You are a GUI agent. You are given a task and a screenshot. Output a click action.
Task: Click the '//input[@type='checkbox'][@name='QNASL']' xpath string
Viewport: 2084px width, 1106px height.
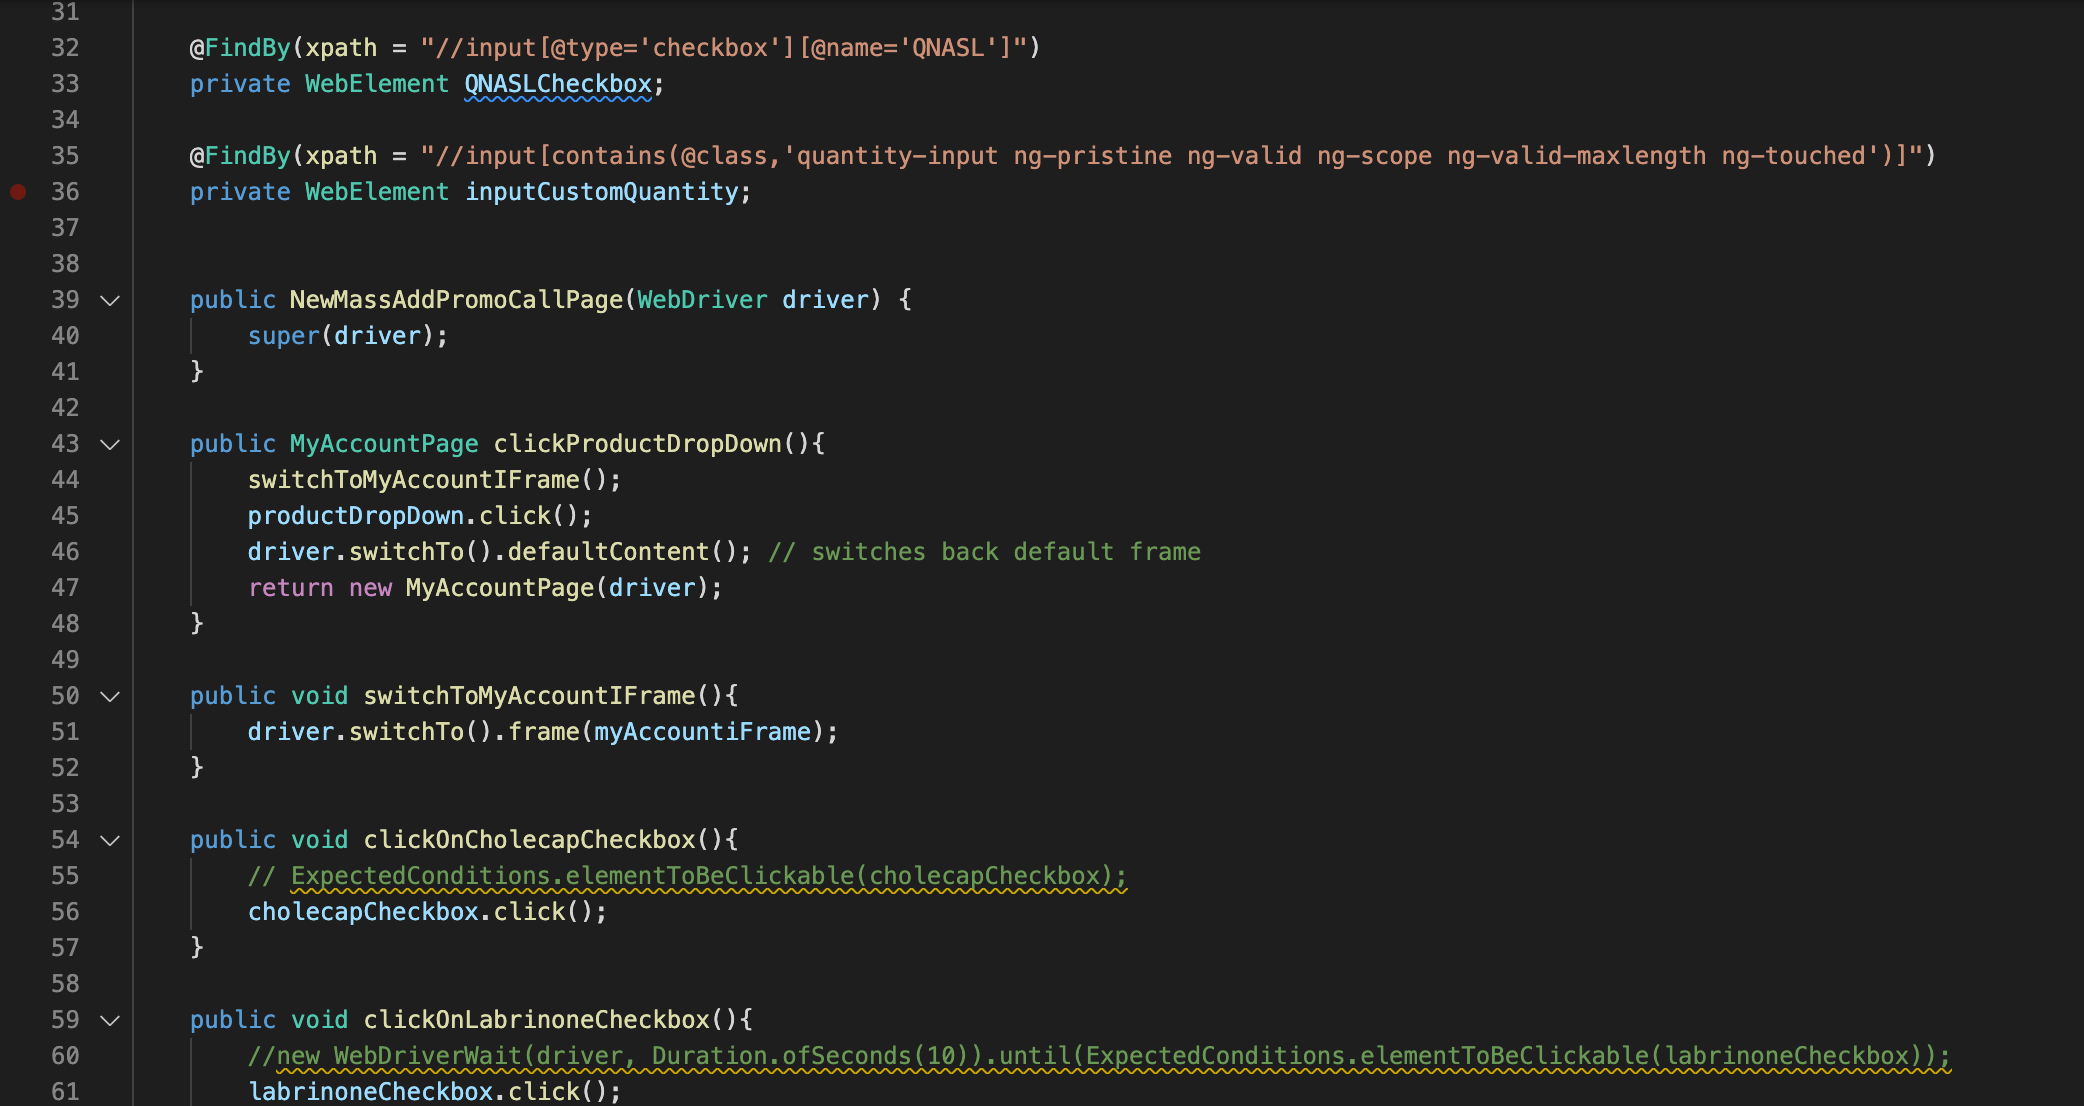724,48
